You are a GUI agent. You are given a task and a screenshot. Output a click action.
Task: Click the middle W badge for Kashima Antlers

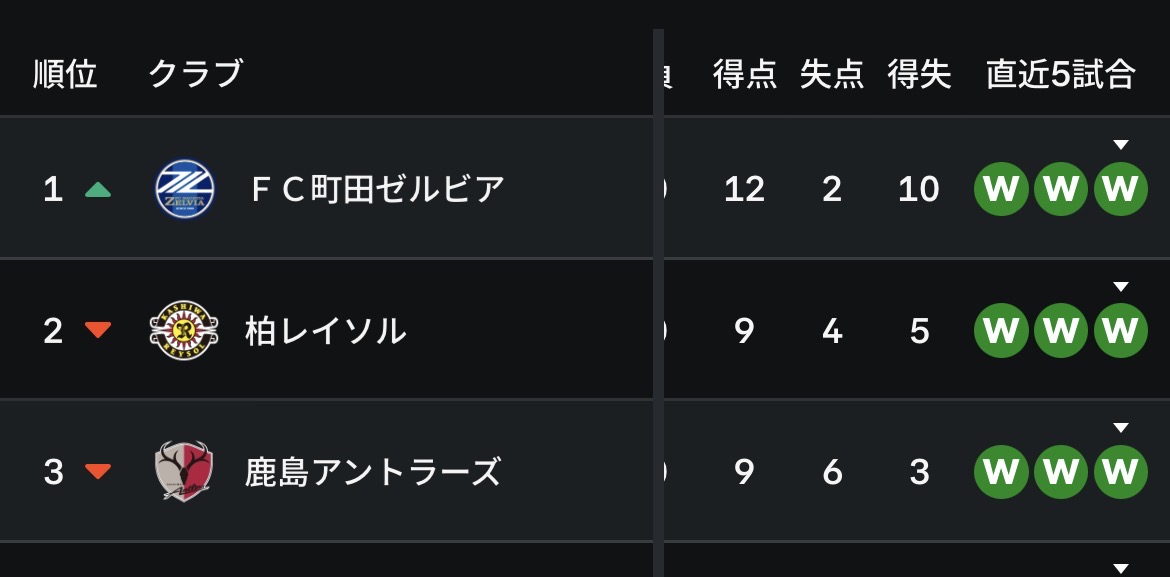click(x=1060, y=472)
